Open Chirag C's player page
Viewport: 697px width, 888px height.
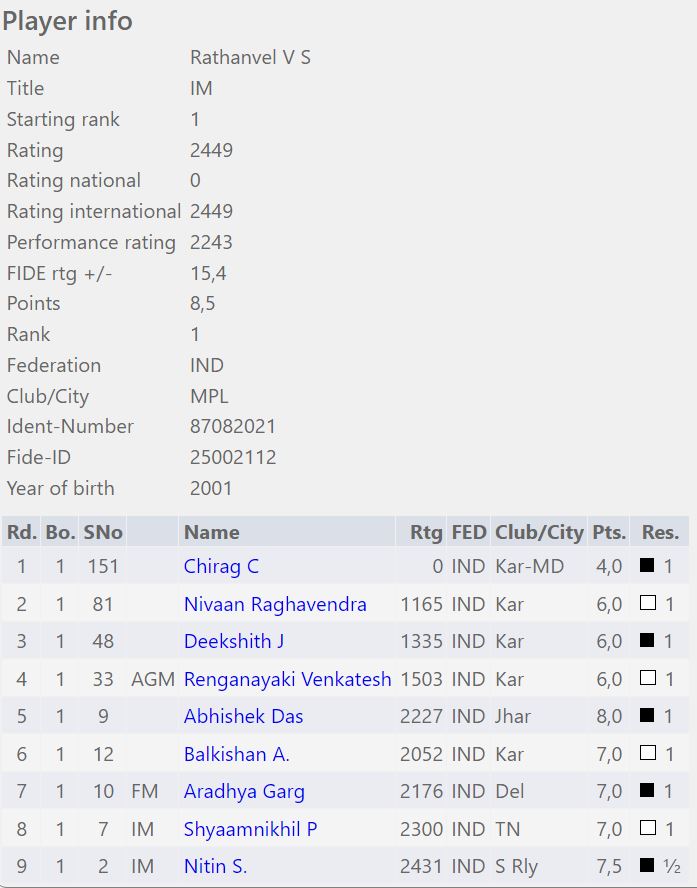click(221, 566)
